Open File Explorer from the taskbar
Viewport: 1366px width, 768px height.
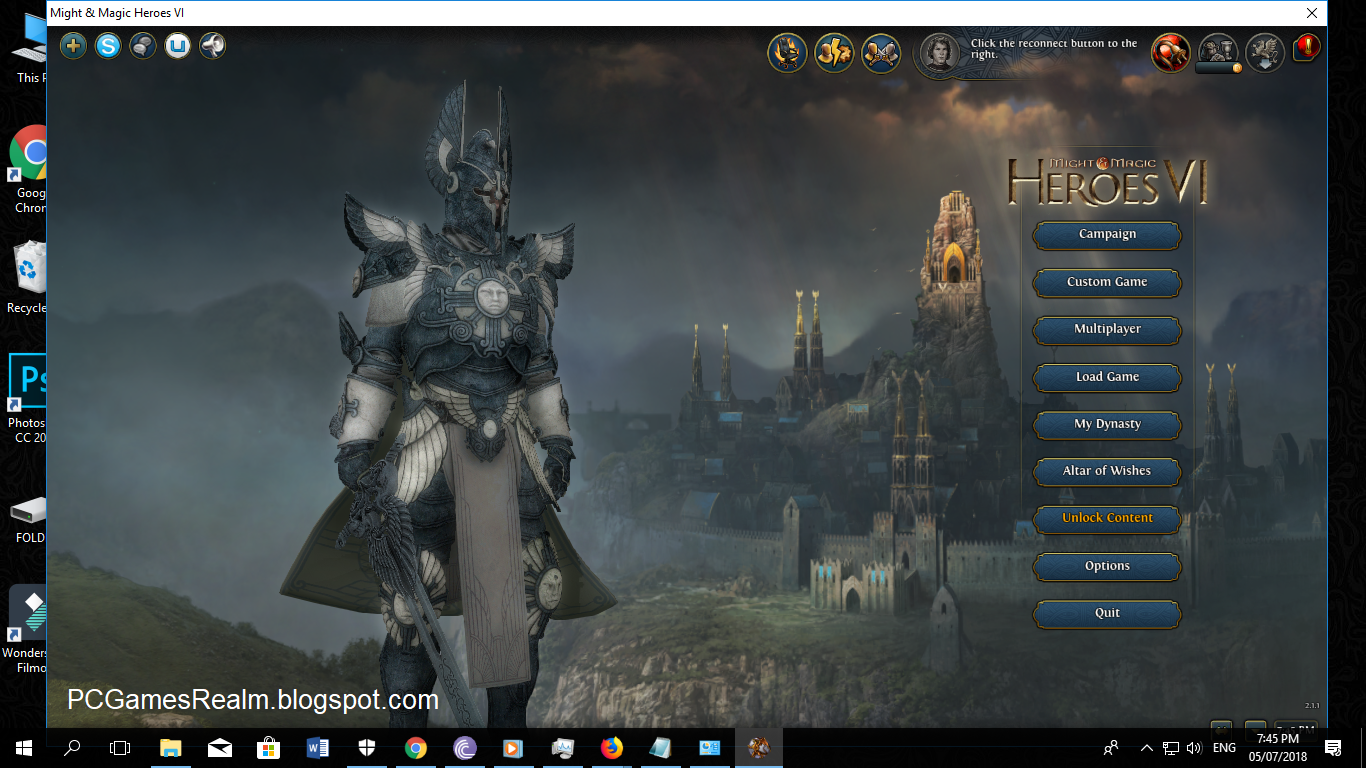click(x=171, y=747)
